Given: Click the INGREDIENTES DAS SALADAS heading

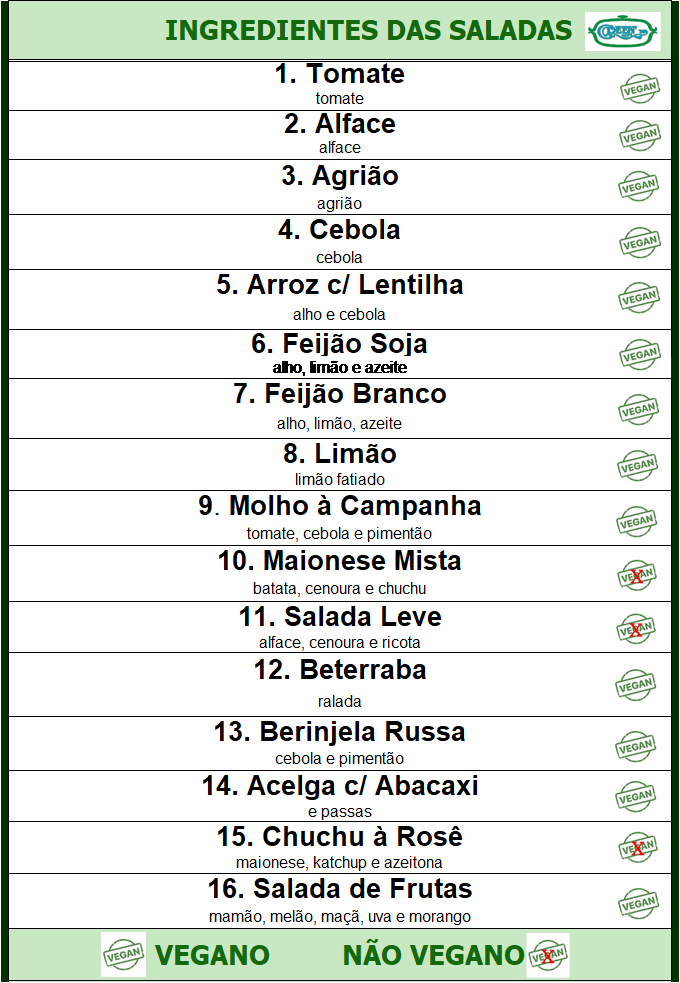Looking at the screenshot, I should [x=368, y=30].
